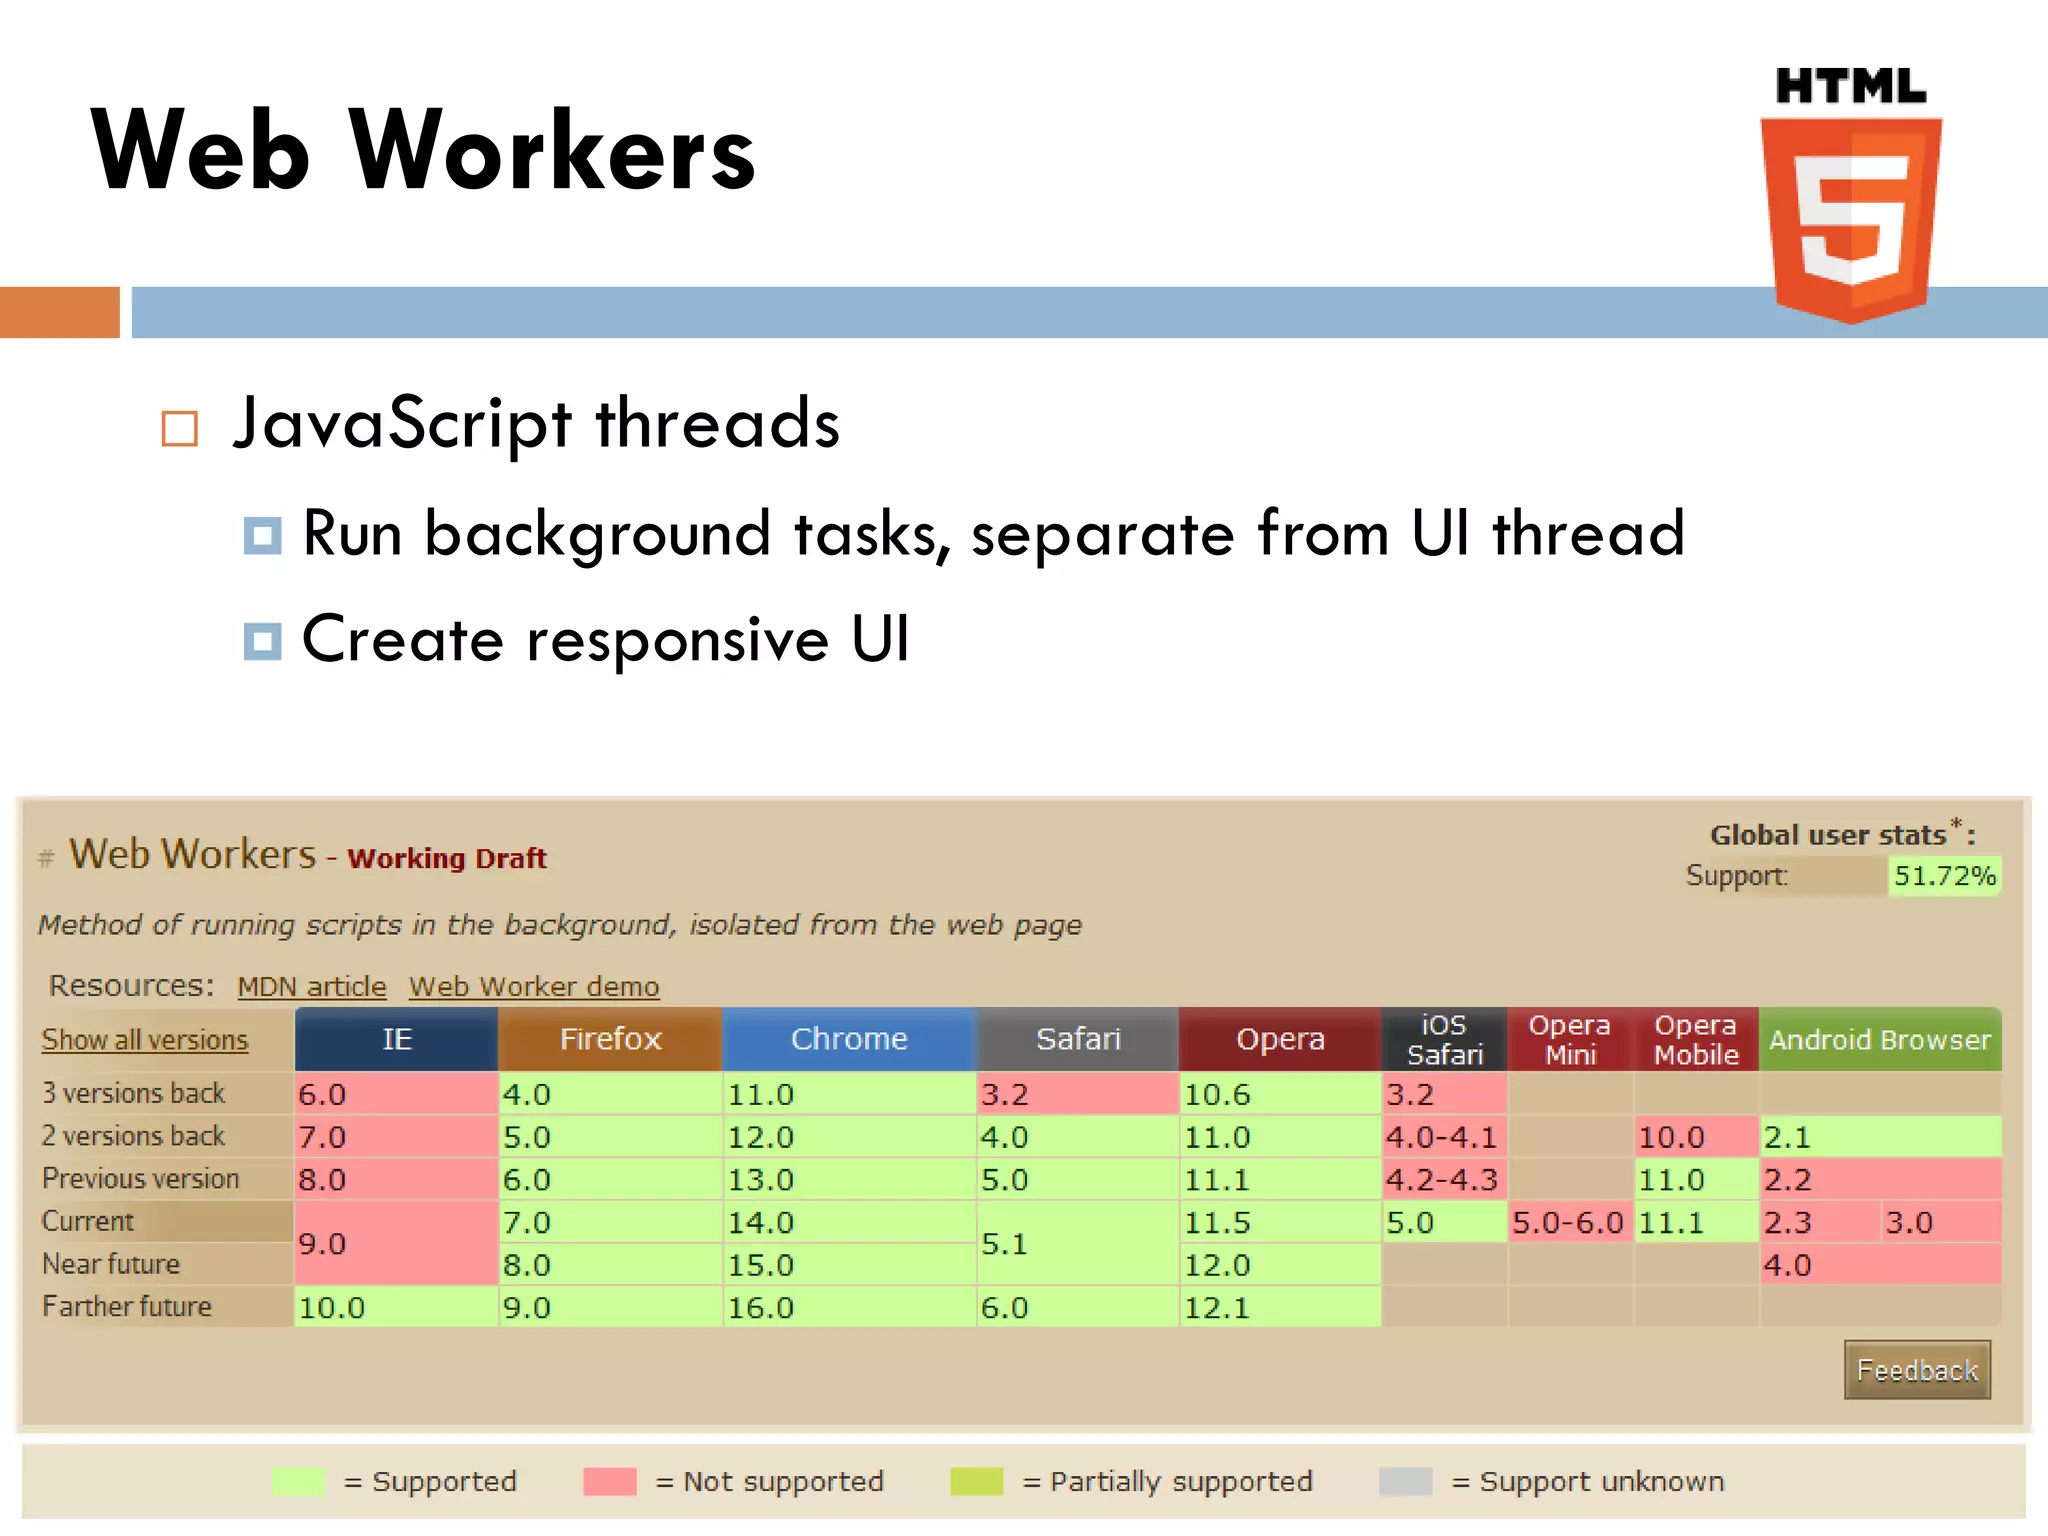Click the gray Support unknown legend swatch
The image size is (2048, 1536).
pos(1405,1481)
